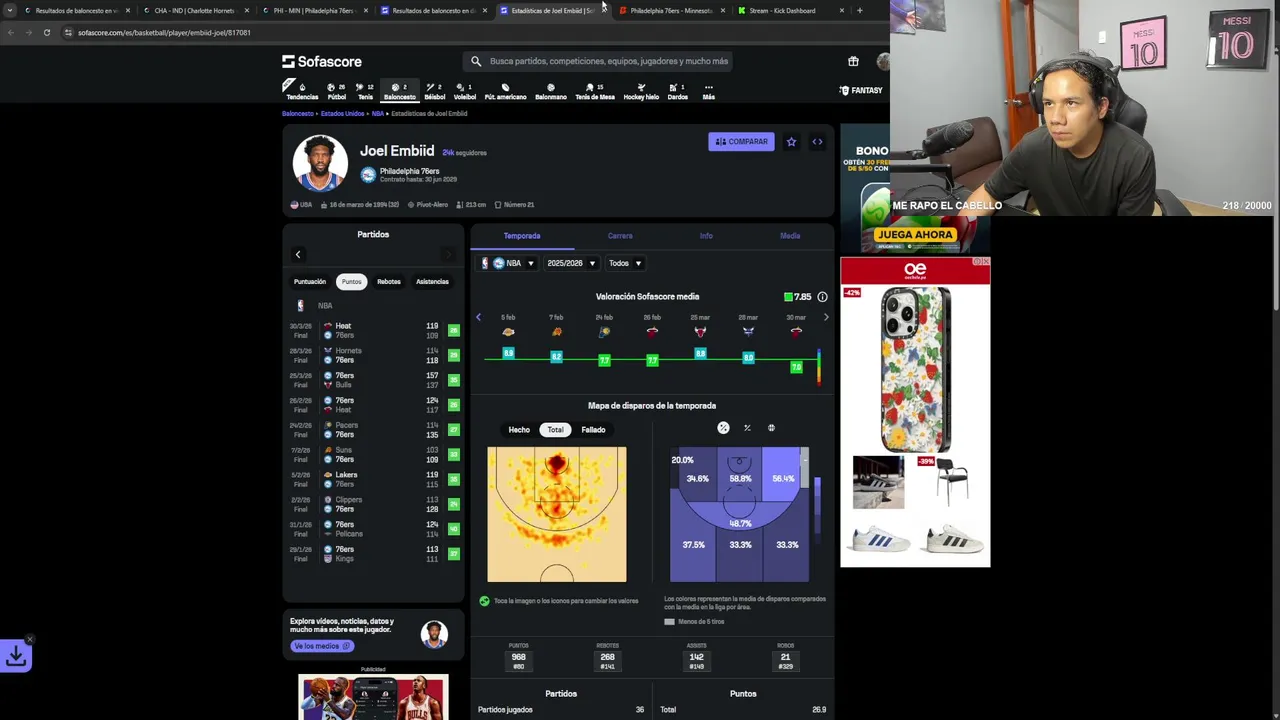Open the Hornets vs 76ers 114-118 match

tap(373, 355)
